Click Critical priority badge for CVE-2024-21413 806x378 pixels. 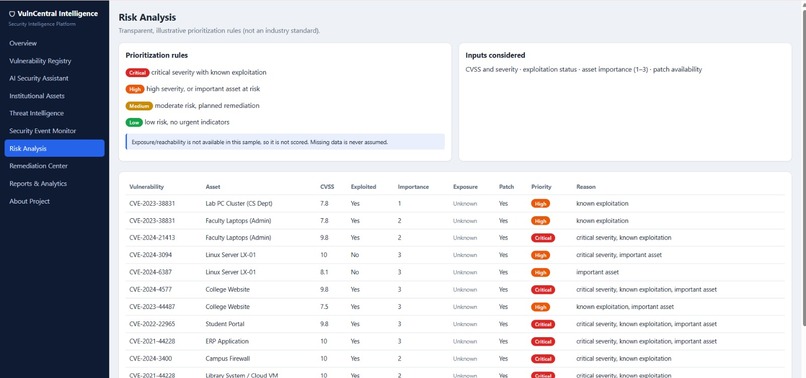[543, 238]
